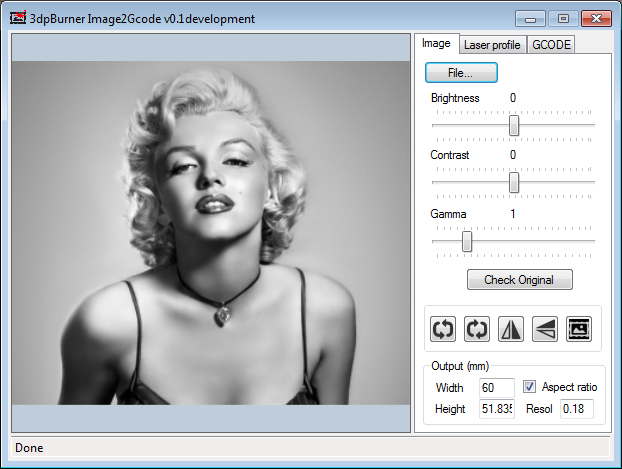The image size is (622, 469).
Task: Click the 'Done' status bar text
Action: pyautogui.click(x=29, y=448)
